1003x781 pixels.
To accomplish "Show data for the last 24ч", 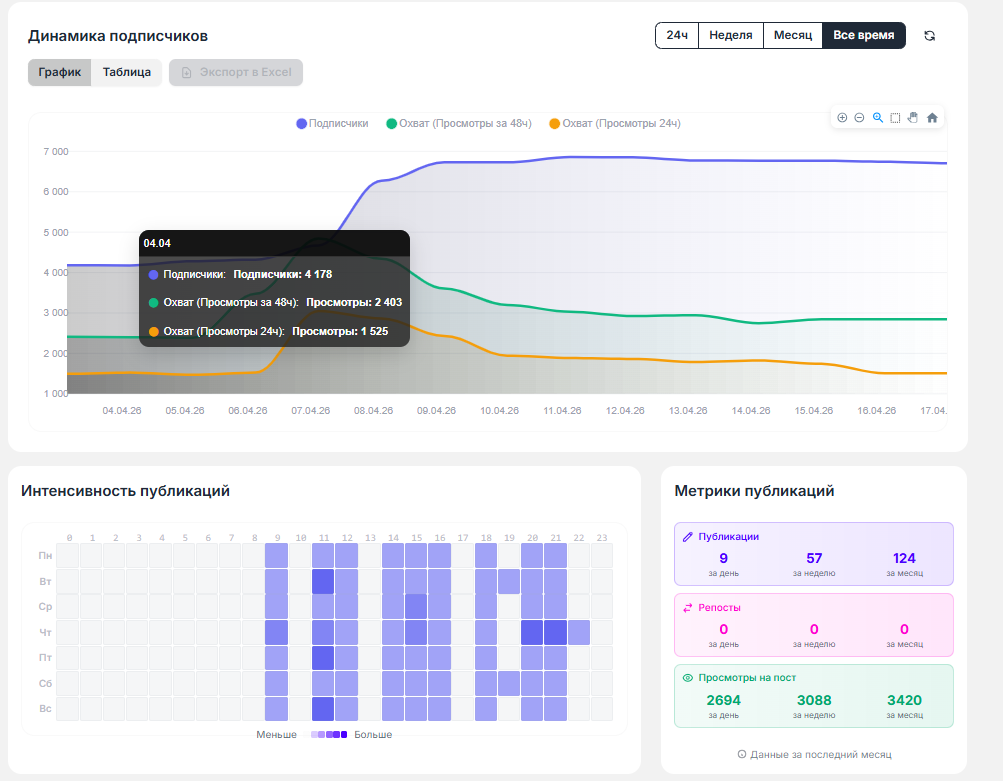I will click(x=677, y=36).
